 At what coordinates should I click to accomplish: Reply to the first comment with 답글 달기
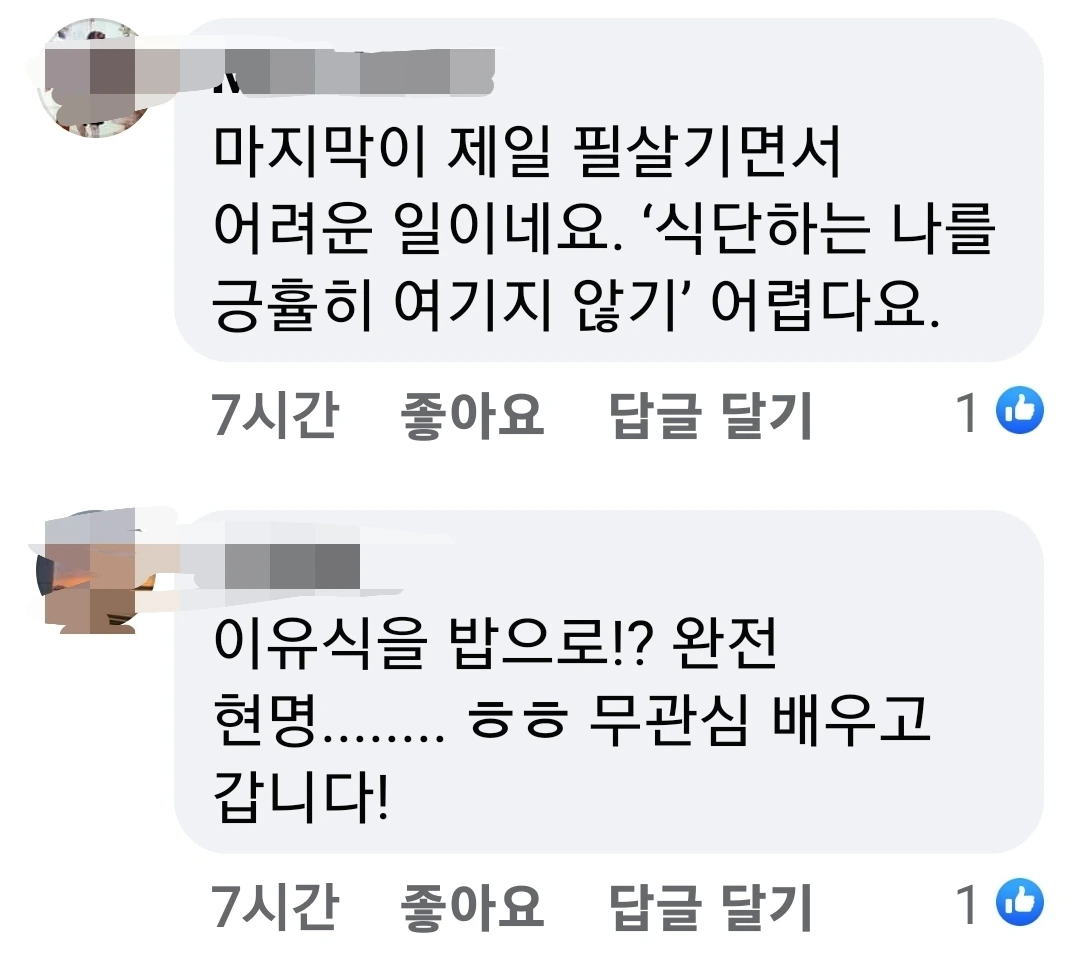711,415
